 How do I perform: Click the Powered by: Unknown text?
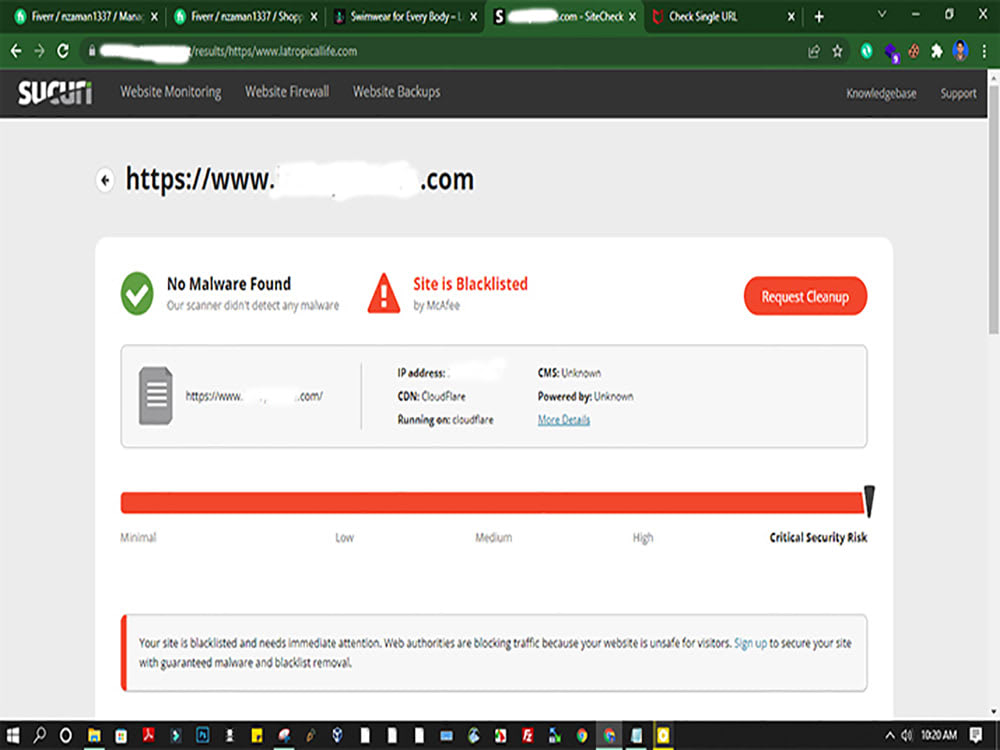(x=585, y=396)
